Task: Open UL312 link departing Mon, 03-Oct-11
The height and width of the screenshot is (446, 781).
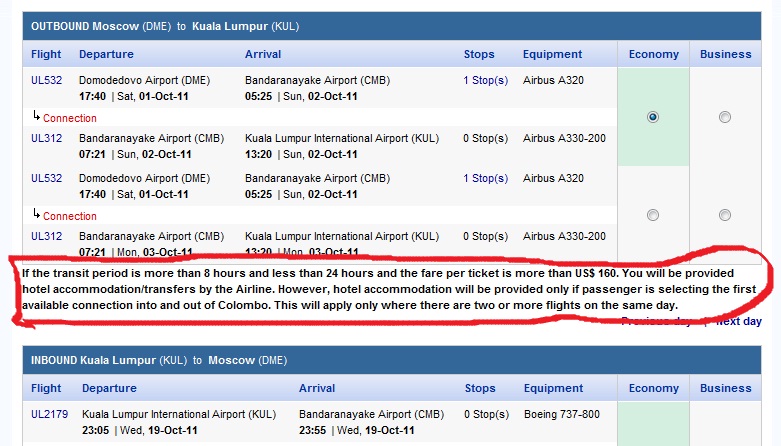Action: pos(46,236)
